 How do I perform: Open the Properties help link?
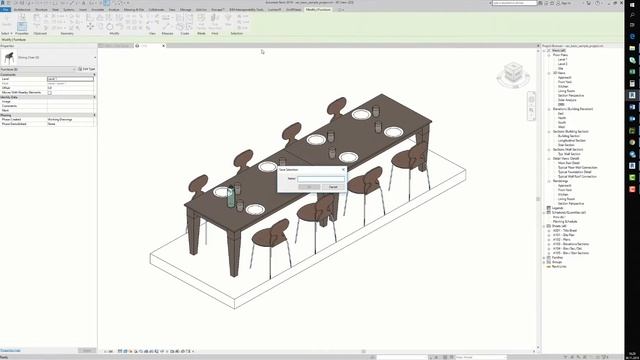[x=10, y=351]
